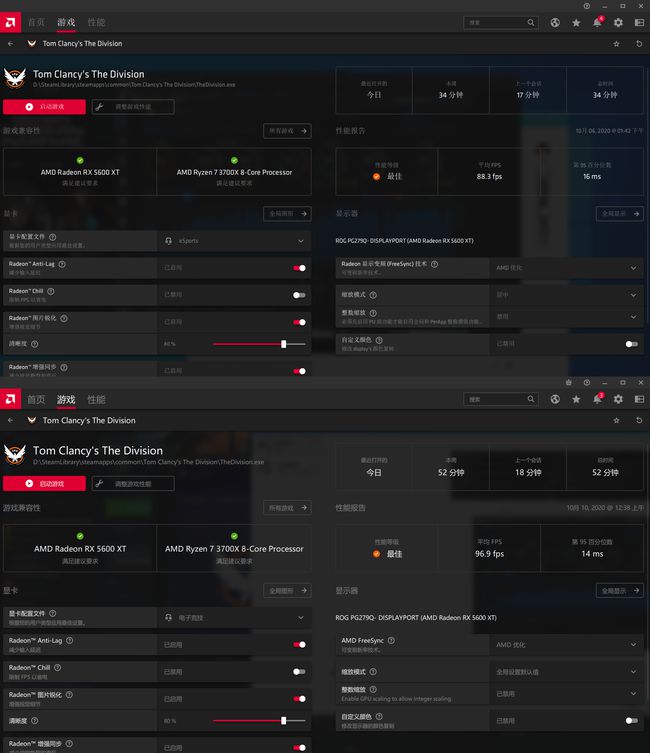Image resolution: width=650 pixels, height=753 pixels.
Task: Click sharpness slider handle in lower window
Action: click(284, 720)
